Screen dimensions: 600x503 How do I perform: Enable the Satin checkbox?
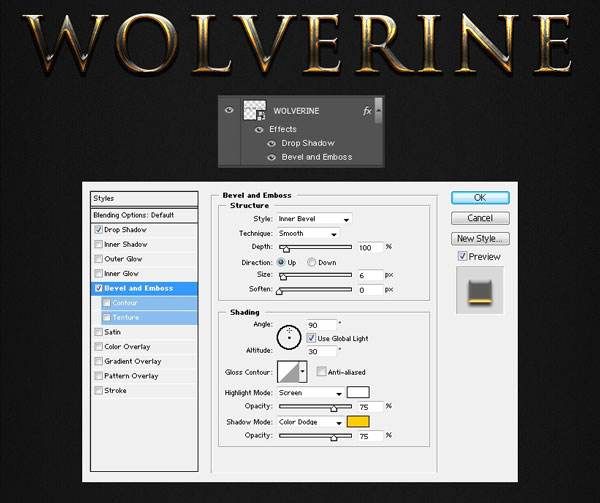(99, 332)
